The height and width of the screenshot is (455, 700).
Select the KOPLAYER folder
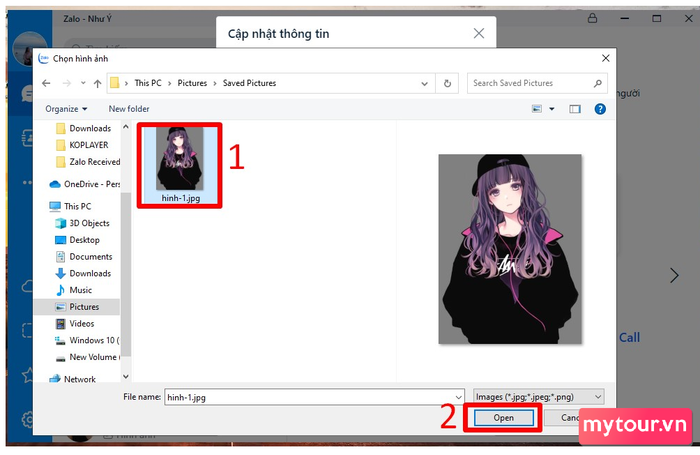click(82, 145)
